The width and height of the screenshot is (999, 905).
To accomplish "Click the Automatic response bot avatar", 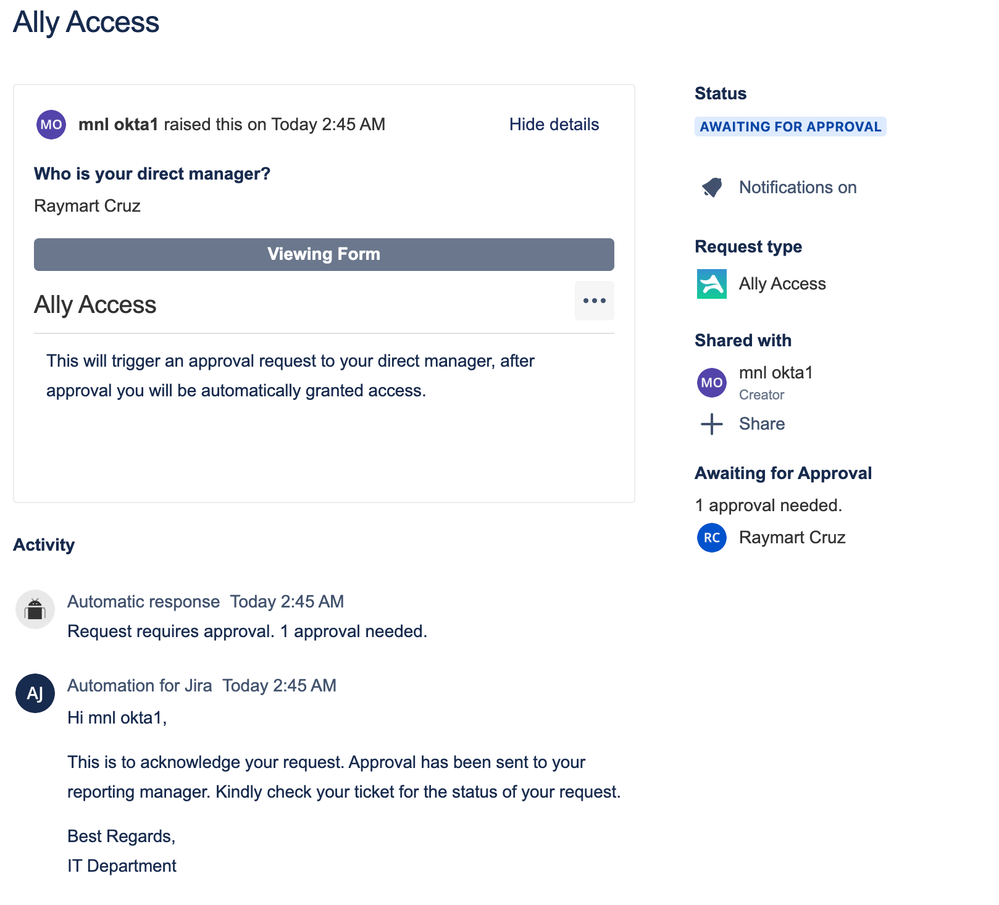I will coord(35,609).
